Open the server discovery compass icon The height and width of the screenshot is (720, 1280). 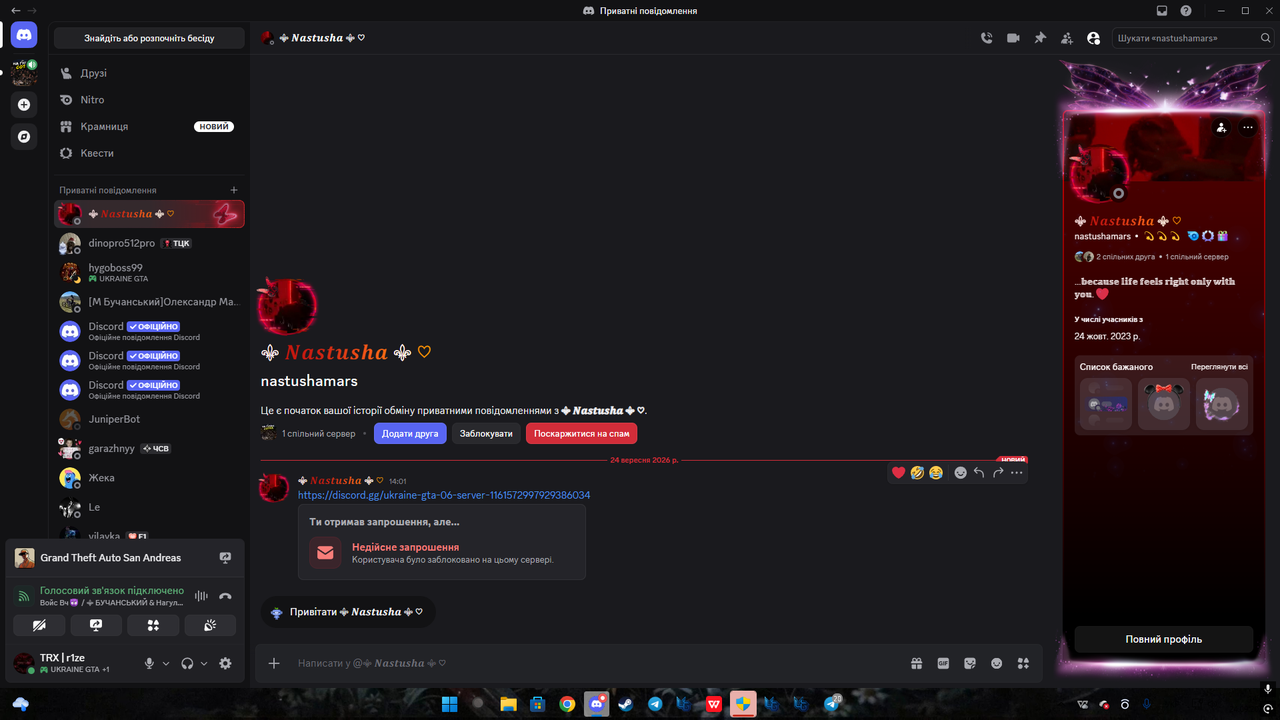coord(24,136)
